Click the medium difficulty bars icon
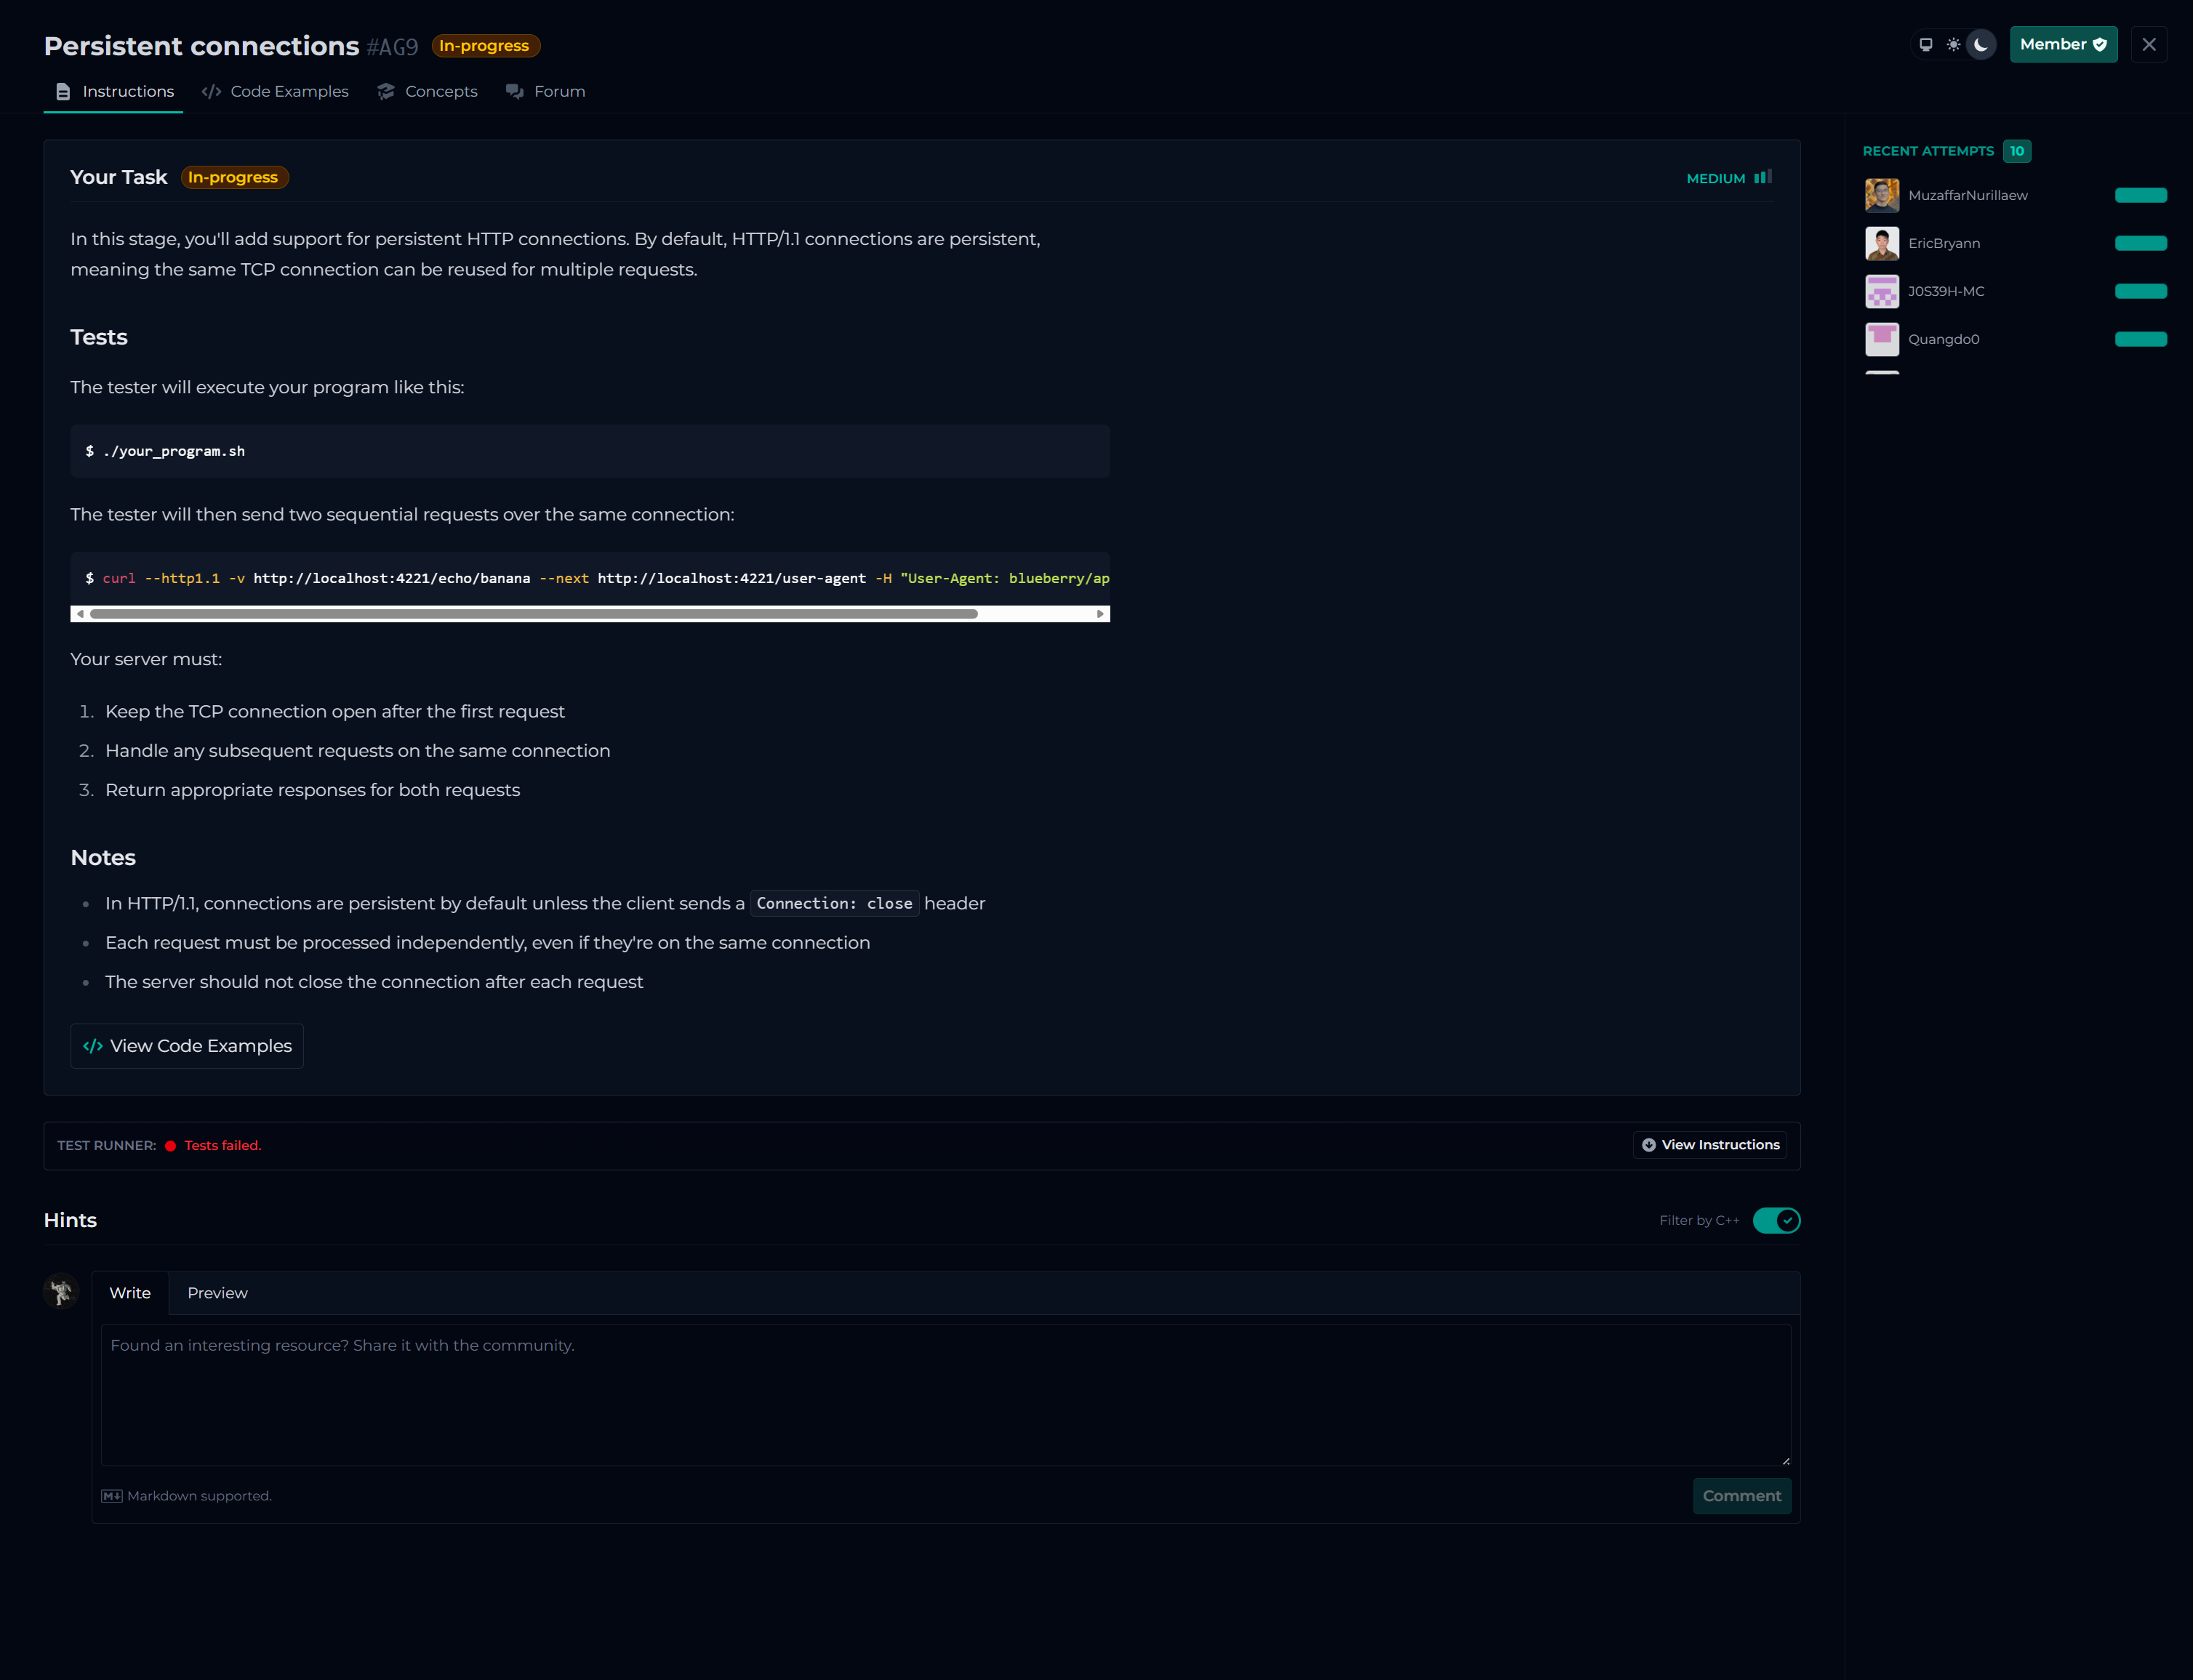2193x1680 pixels. click(x=1762, y=177)
